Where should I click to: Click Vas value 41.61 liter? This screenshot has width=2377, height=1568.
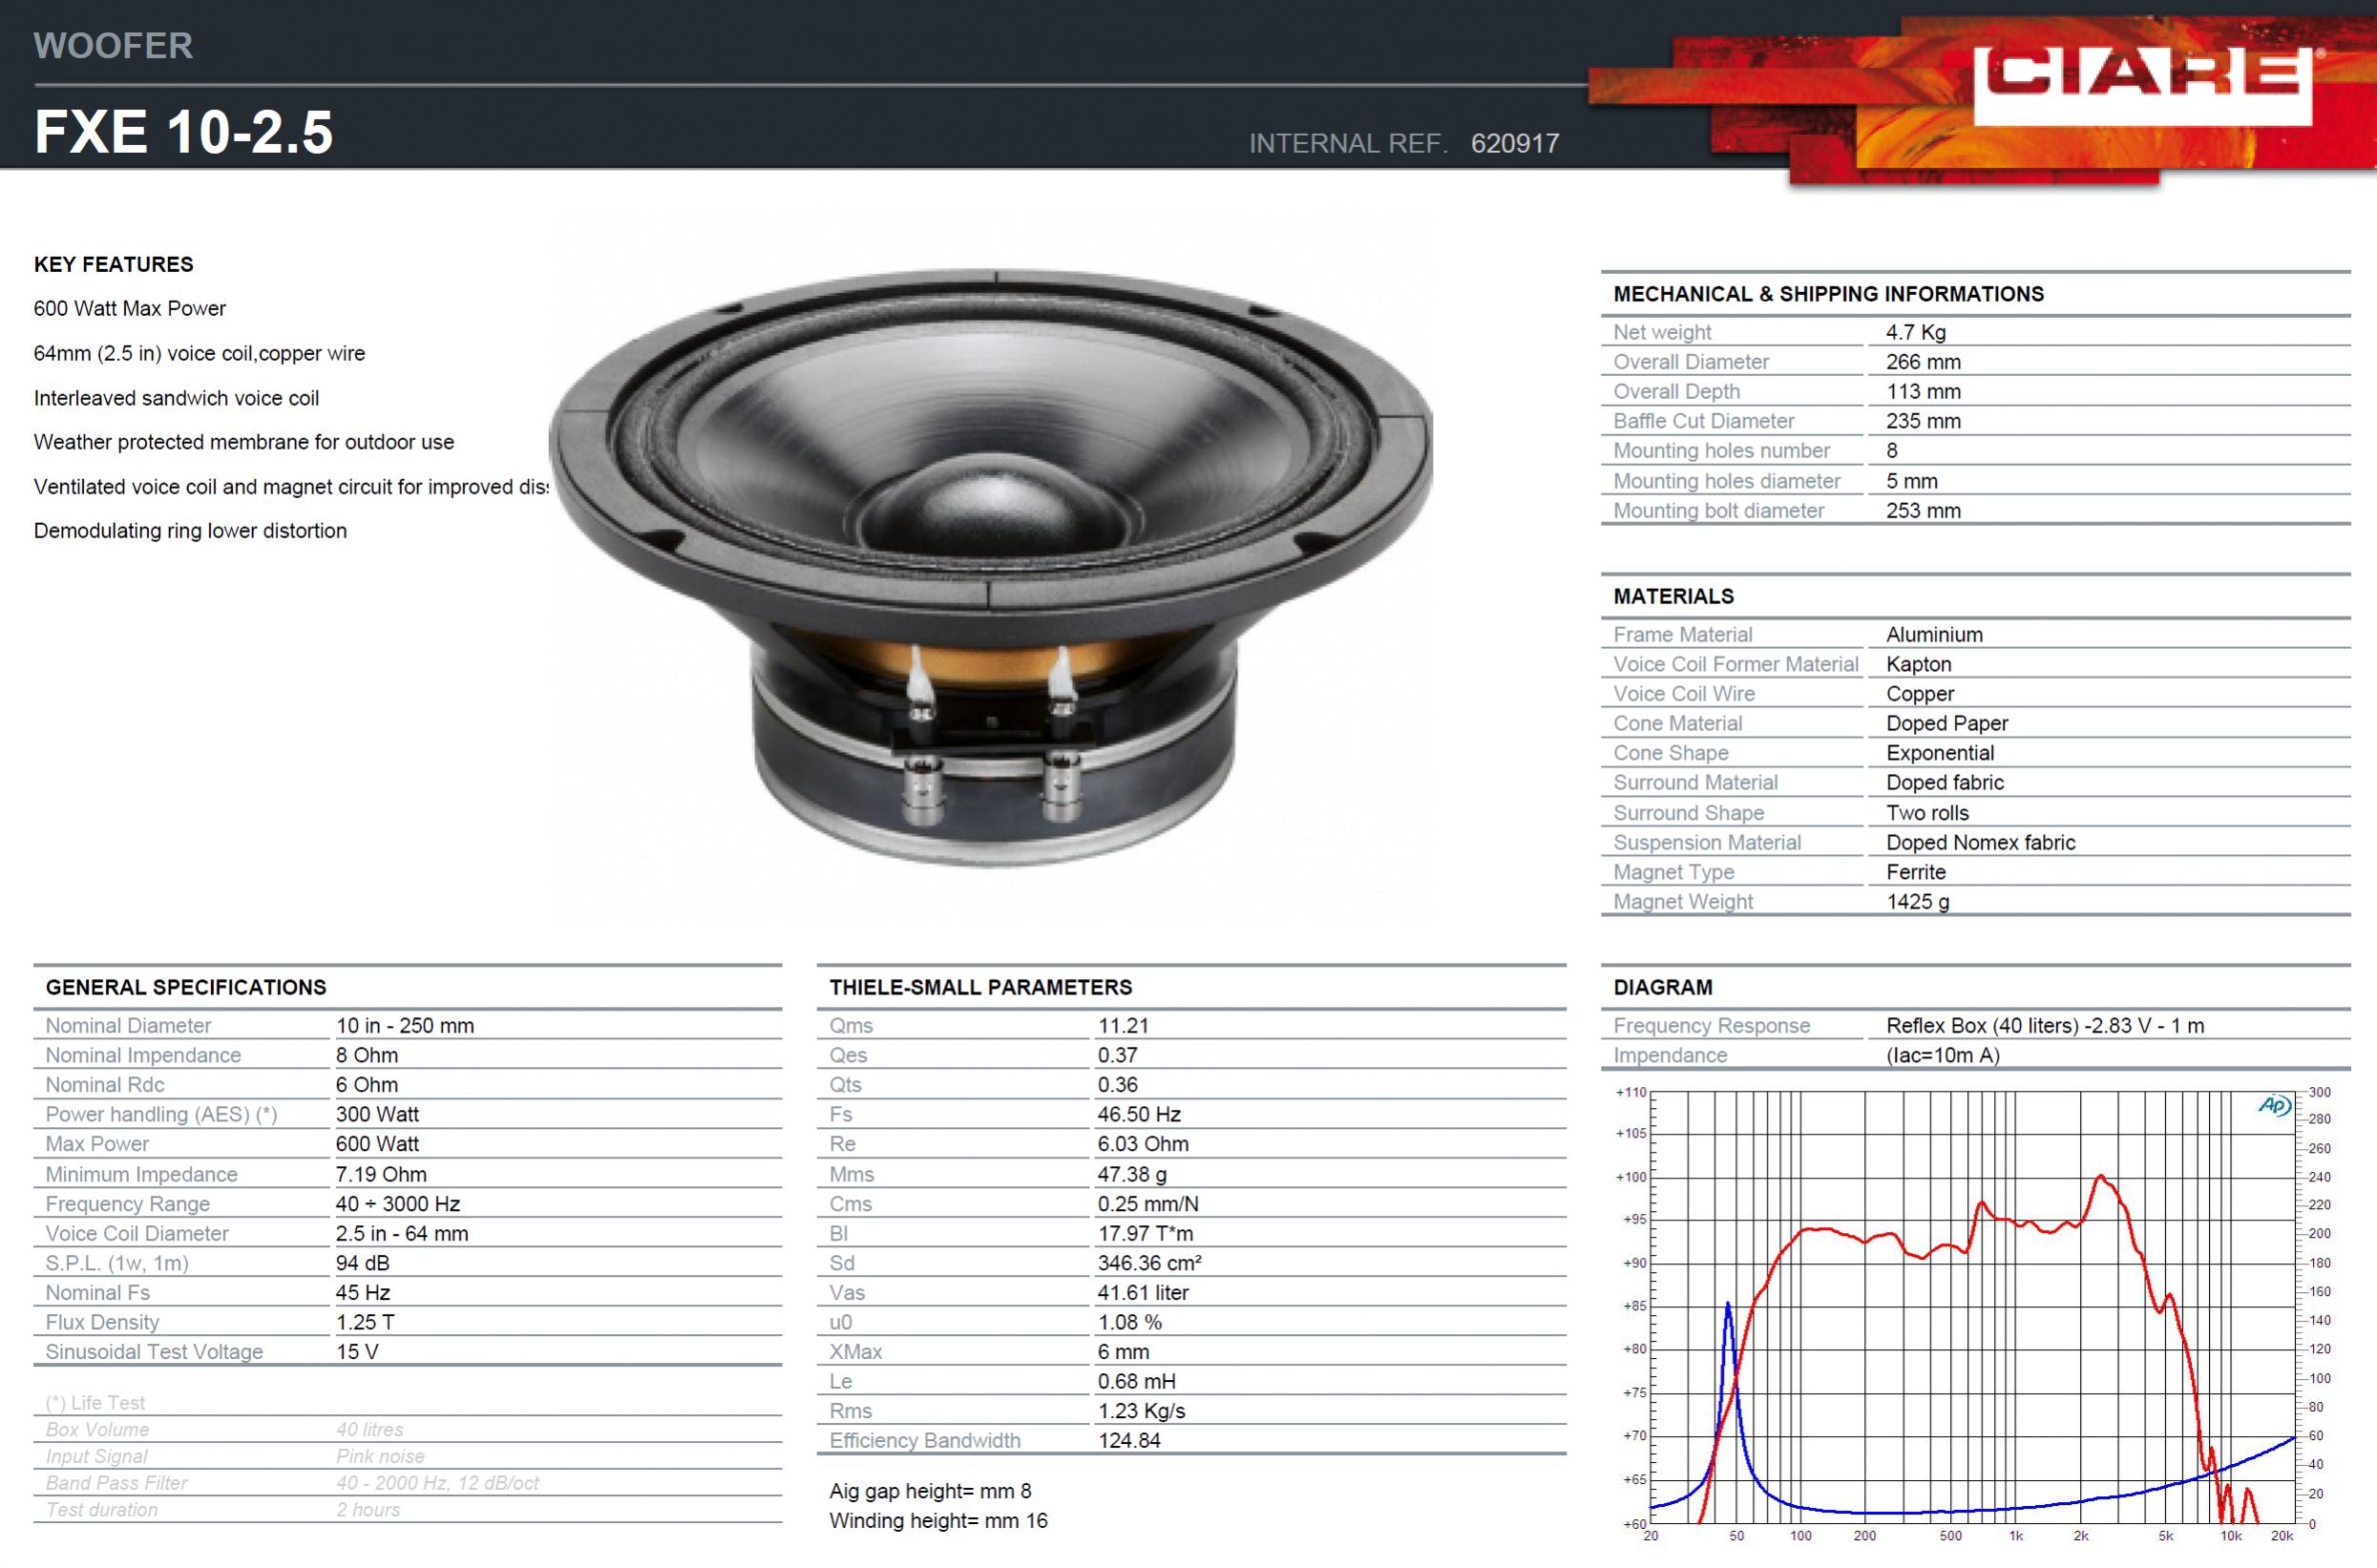coord(1143,1293)
